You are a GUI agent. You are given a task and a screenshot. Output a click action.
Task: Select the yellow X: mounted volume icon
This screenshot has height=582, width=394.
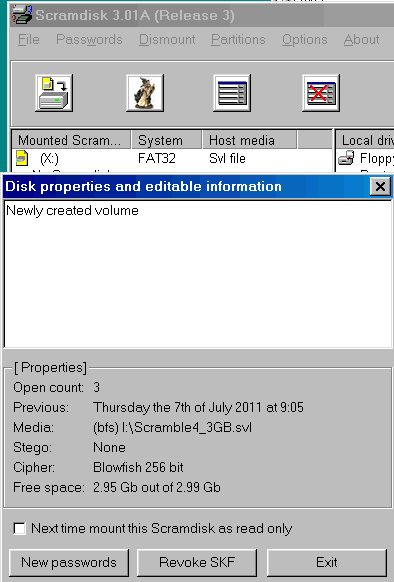click(x=22, y=158)
